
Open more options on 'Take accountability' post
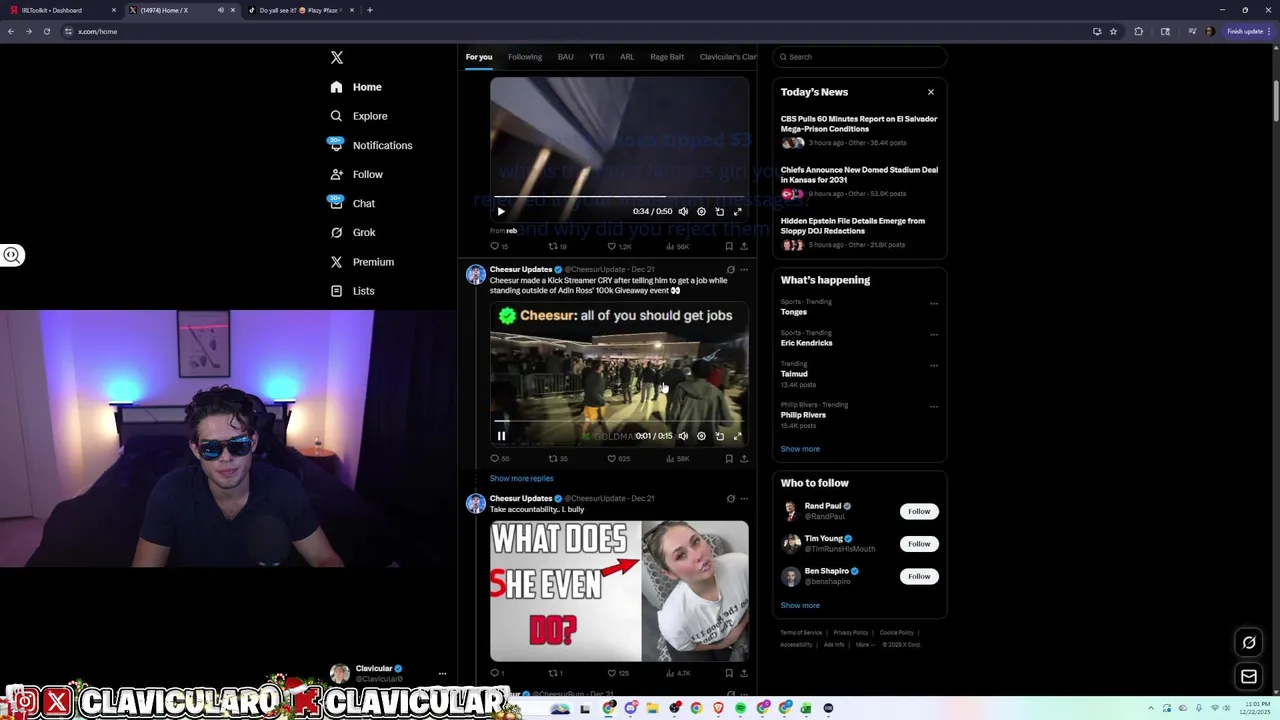pyautogui.click(x=744, y=498)
